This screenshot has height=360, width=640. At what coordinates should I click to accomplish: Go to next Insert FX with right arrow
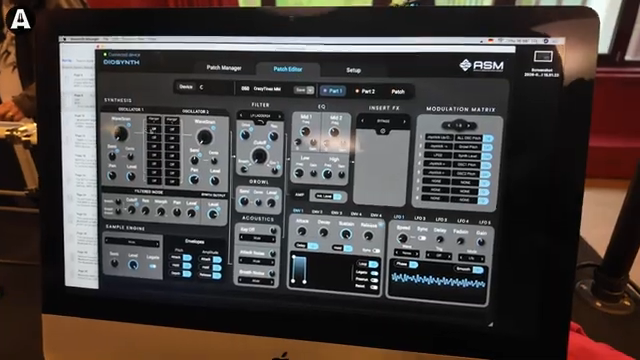tap(404, 122)
